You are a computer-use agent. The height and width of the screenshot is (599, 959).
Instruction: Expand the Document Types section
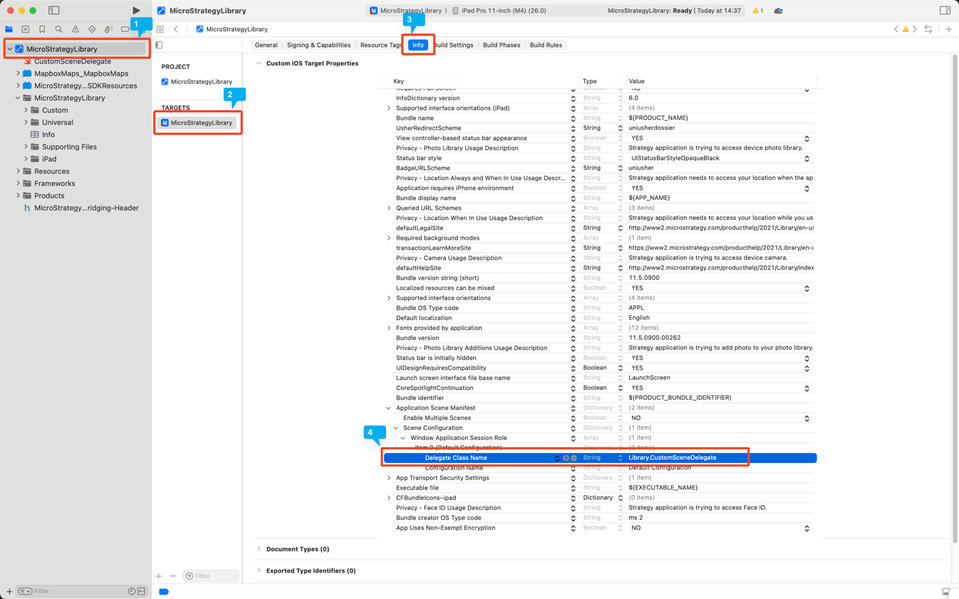click(259, 549)
